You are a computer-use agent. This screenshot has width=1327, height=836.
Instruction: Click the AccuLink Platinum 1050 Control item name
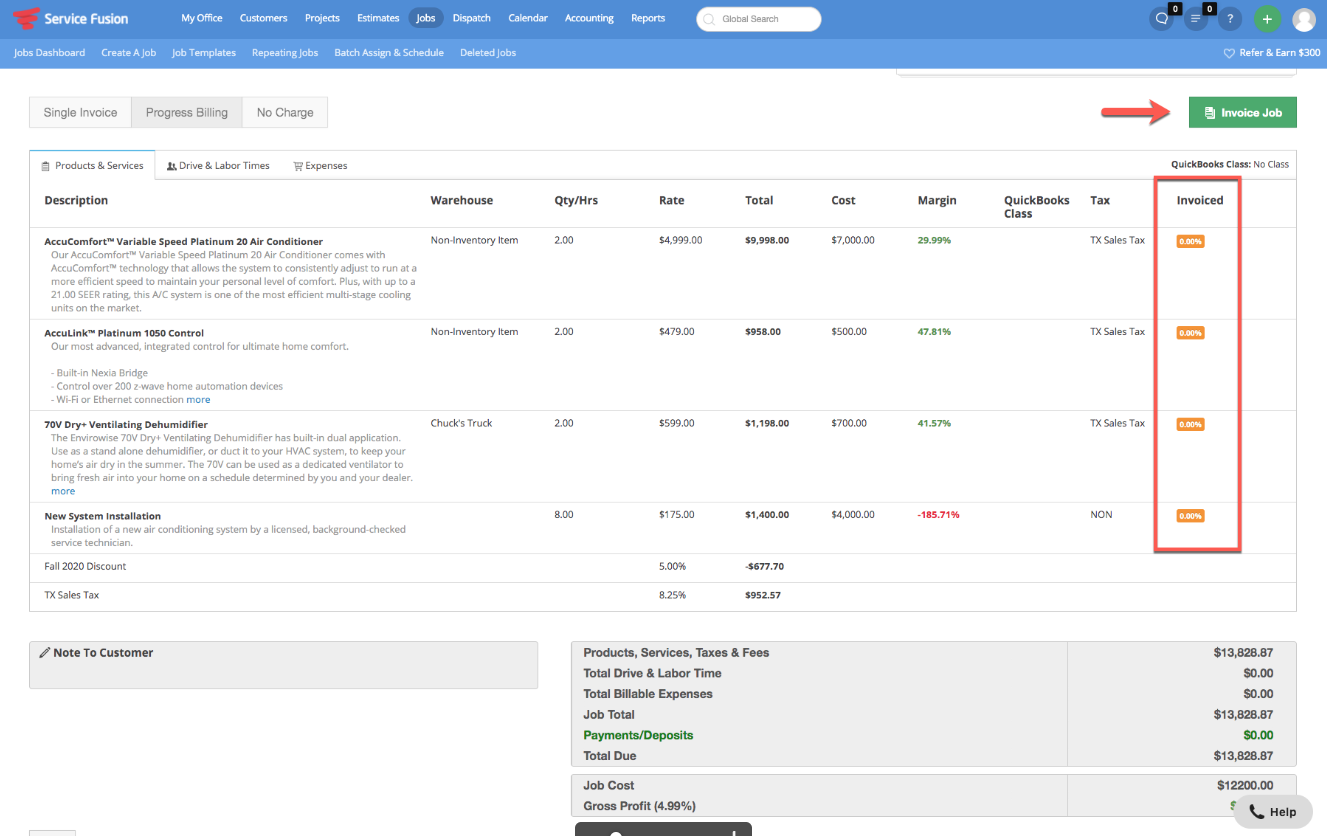[124, 333]
